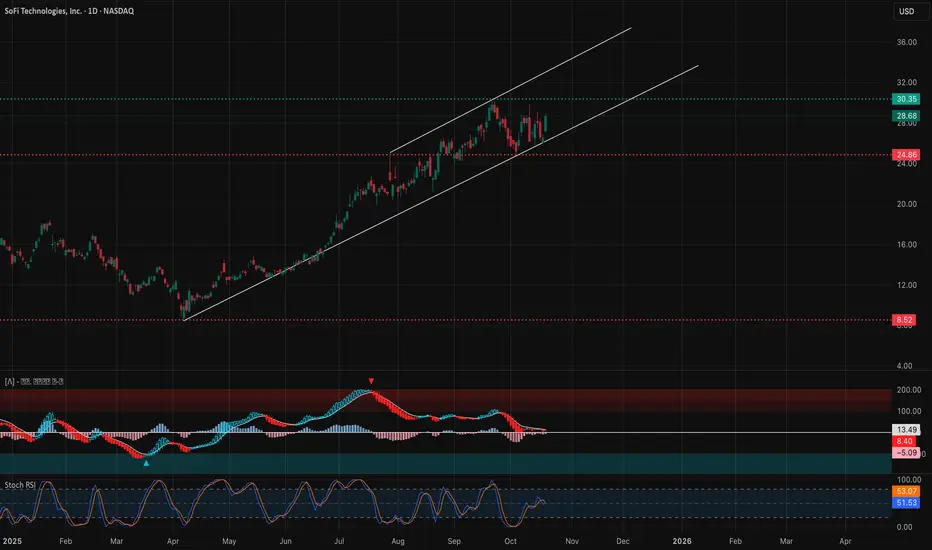Image resolution: width=932 pixels, height=550 pixels.
Task: Click the May label on time axis
Action: (x=229, y=541)
